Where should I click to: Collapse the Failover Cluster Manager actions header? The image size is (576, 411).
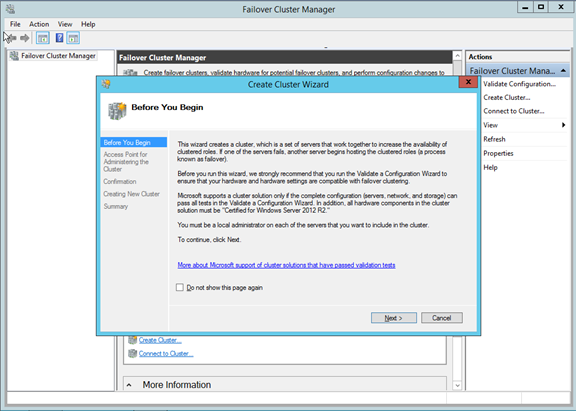pos(563,71)
